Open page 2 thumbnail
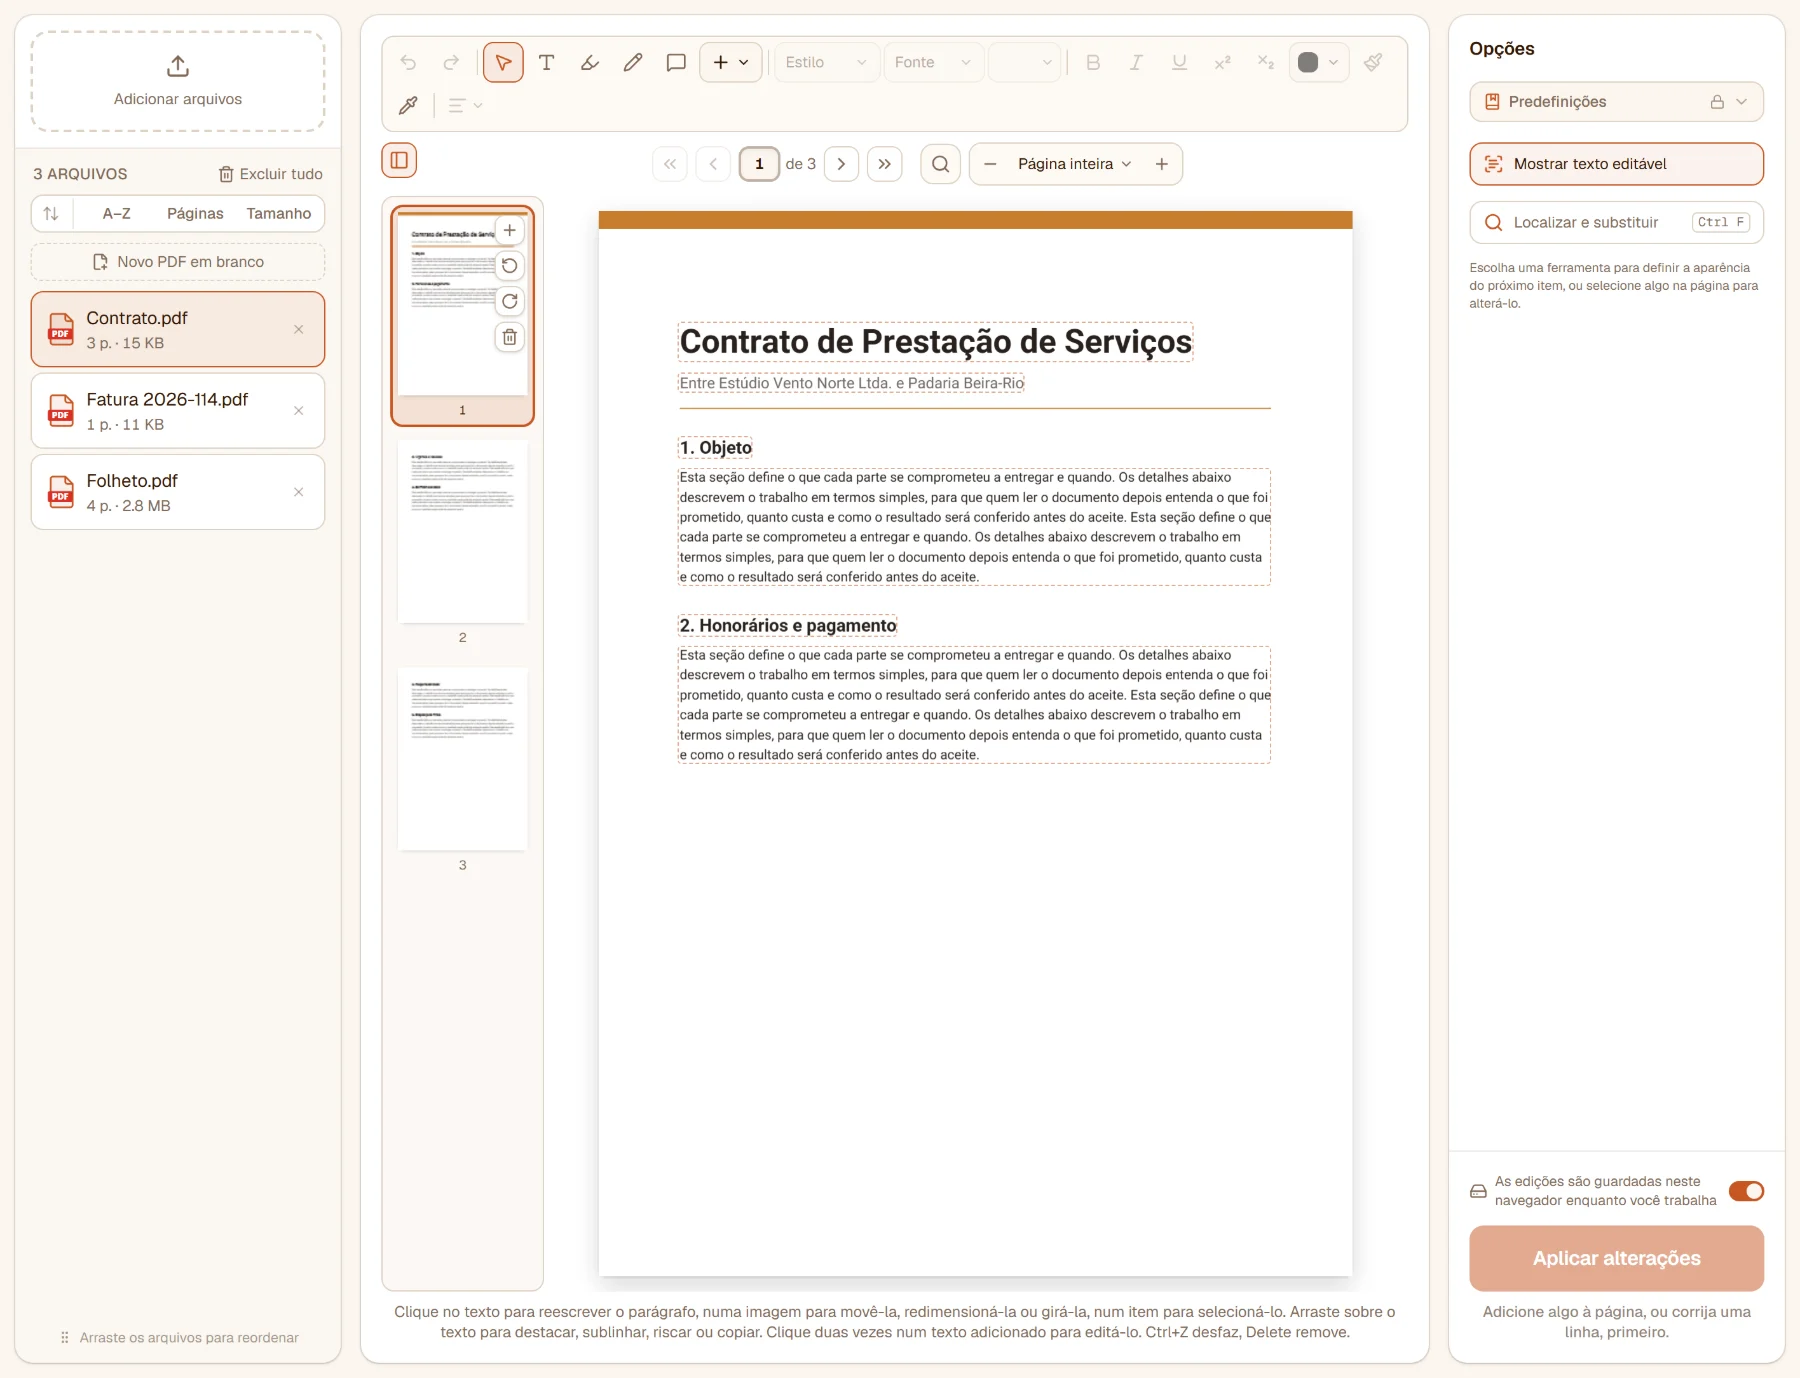 (x=462, y=532)
